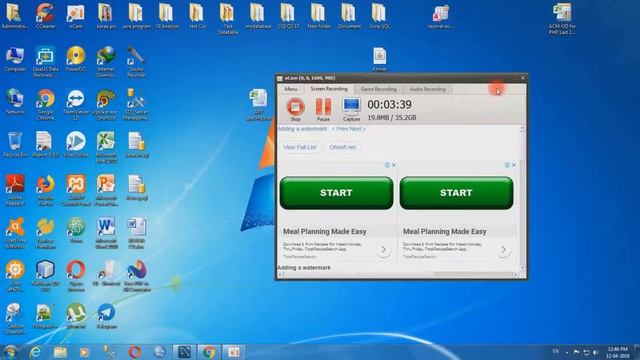The image size is (640, 360).
Task: Select the Internet Download Manager shortcut
Action: coord(106,62)
